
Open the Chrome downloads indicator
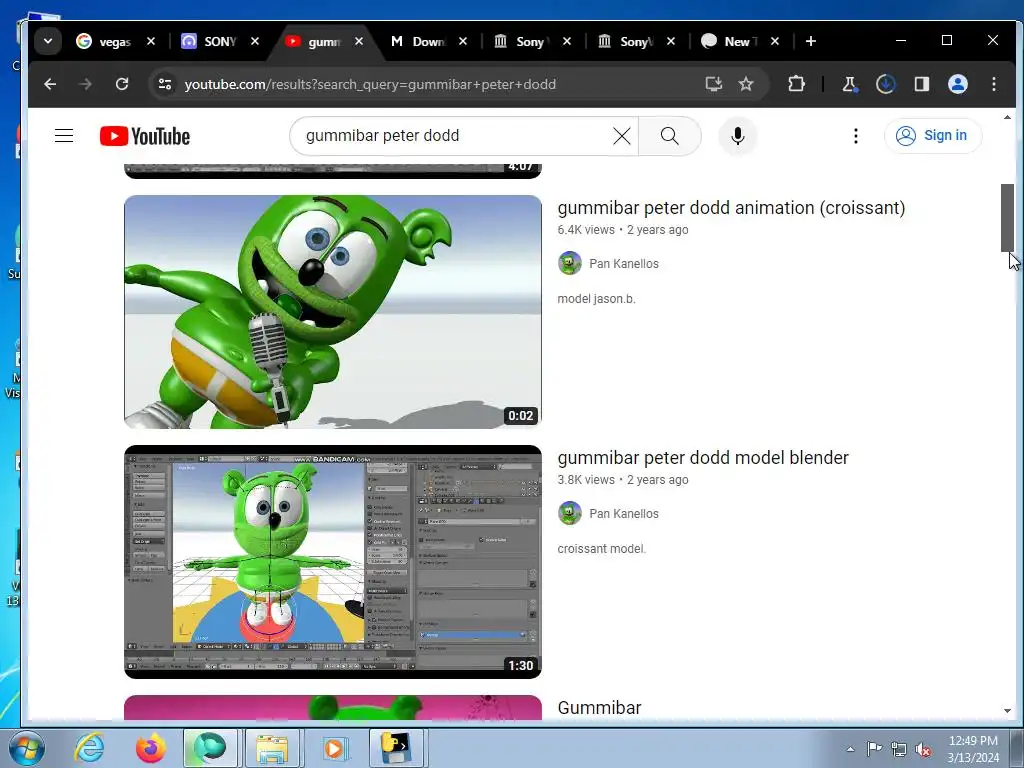click(x=886, y=84)
